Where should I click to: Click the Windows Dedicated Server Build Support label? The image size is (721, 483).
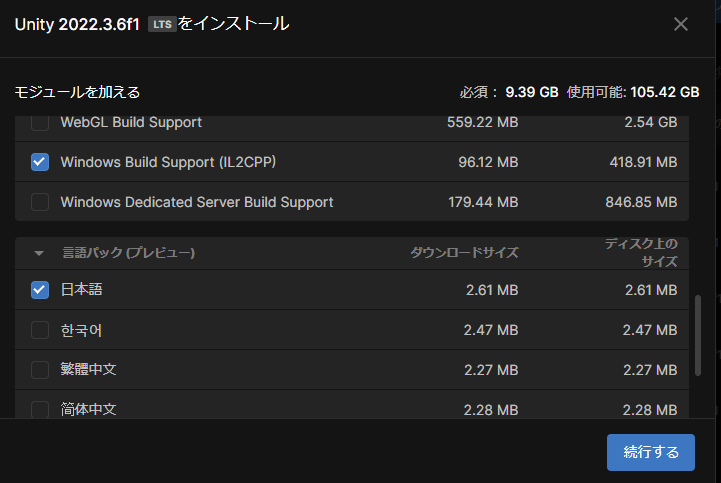[x=197, y=202]
